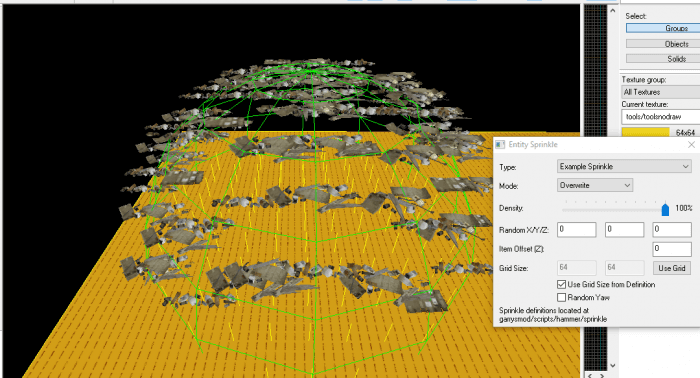The width and height of the screenshot is (700, 378).
Task: Expand the All Textures group dropdown
Action: point(661,92)
